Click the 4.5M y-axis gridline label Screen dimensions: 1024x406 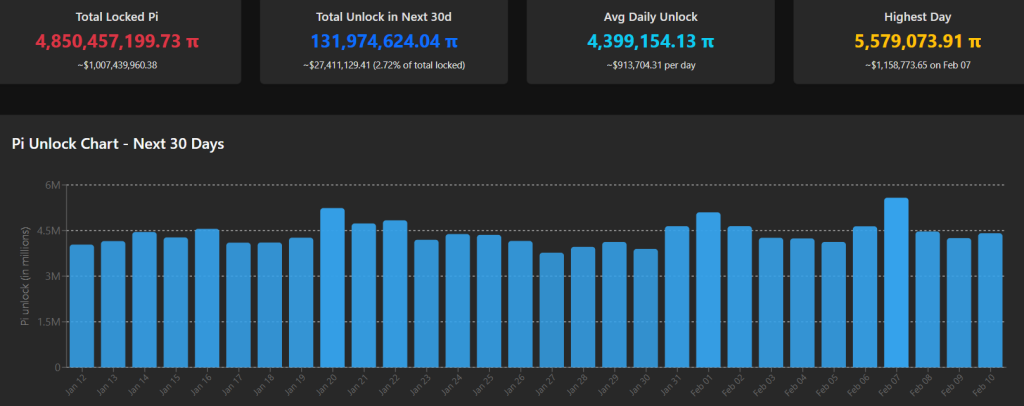click(x=50, y=230)
